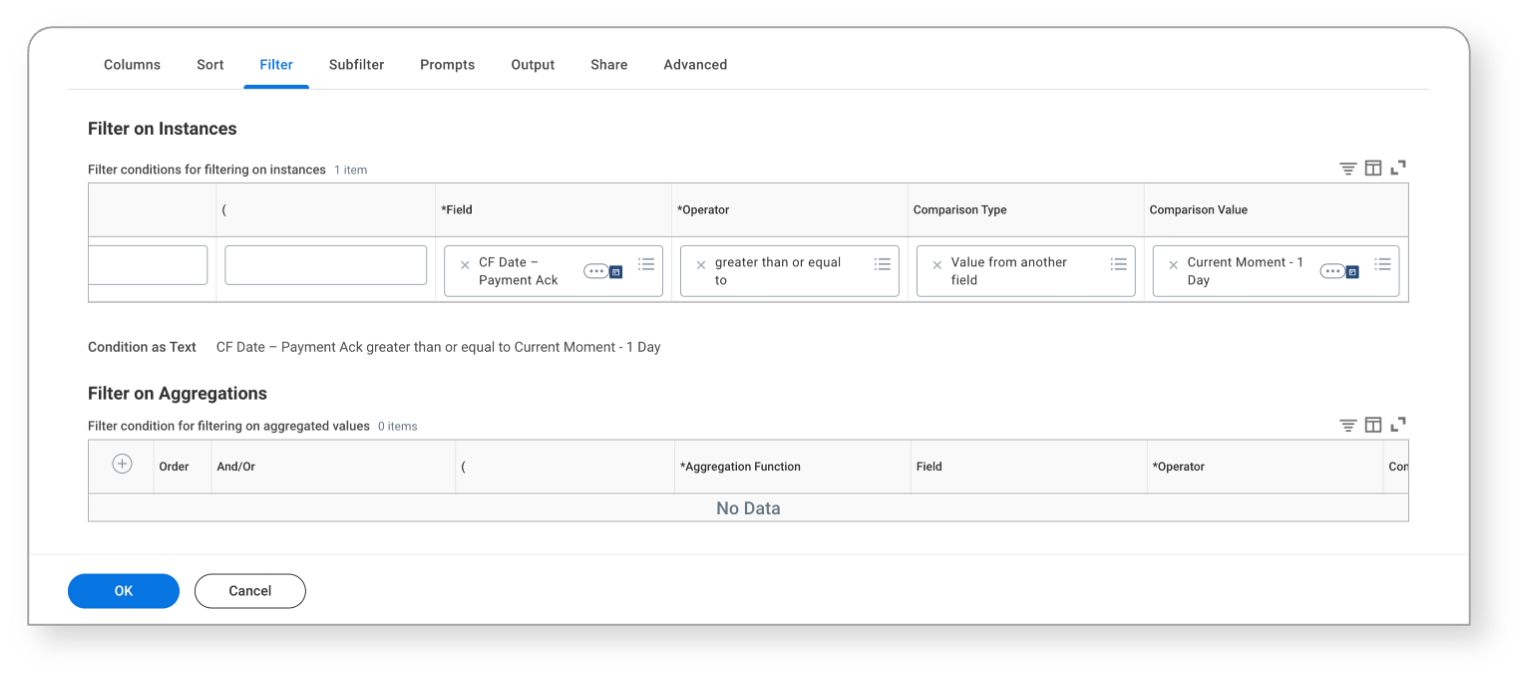Open the Comparison Value prompt list icon
The height and width of the screenshot is (680, 1526).
click(1383, 264)
